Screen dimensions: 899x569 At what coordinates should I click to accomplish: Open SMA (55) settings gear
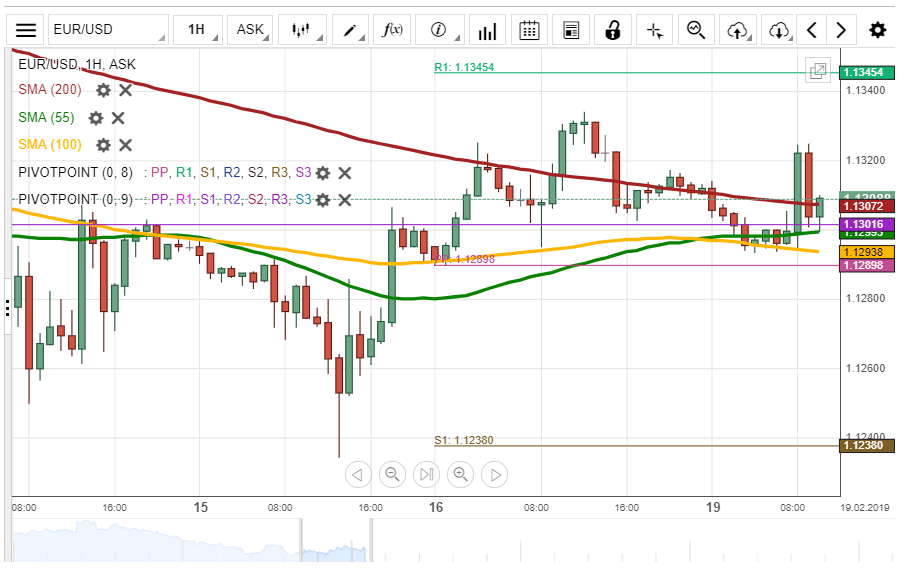tap(96, 118)
